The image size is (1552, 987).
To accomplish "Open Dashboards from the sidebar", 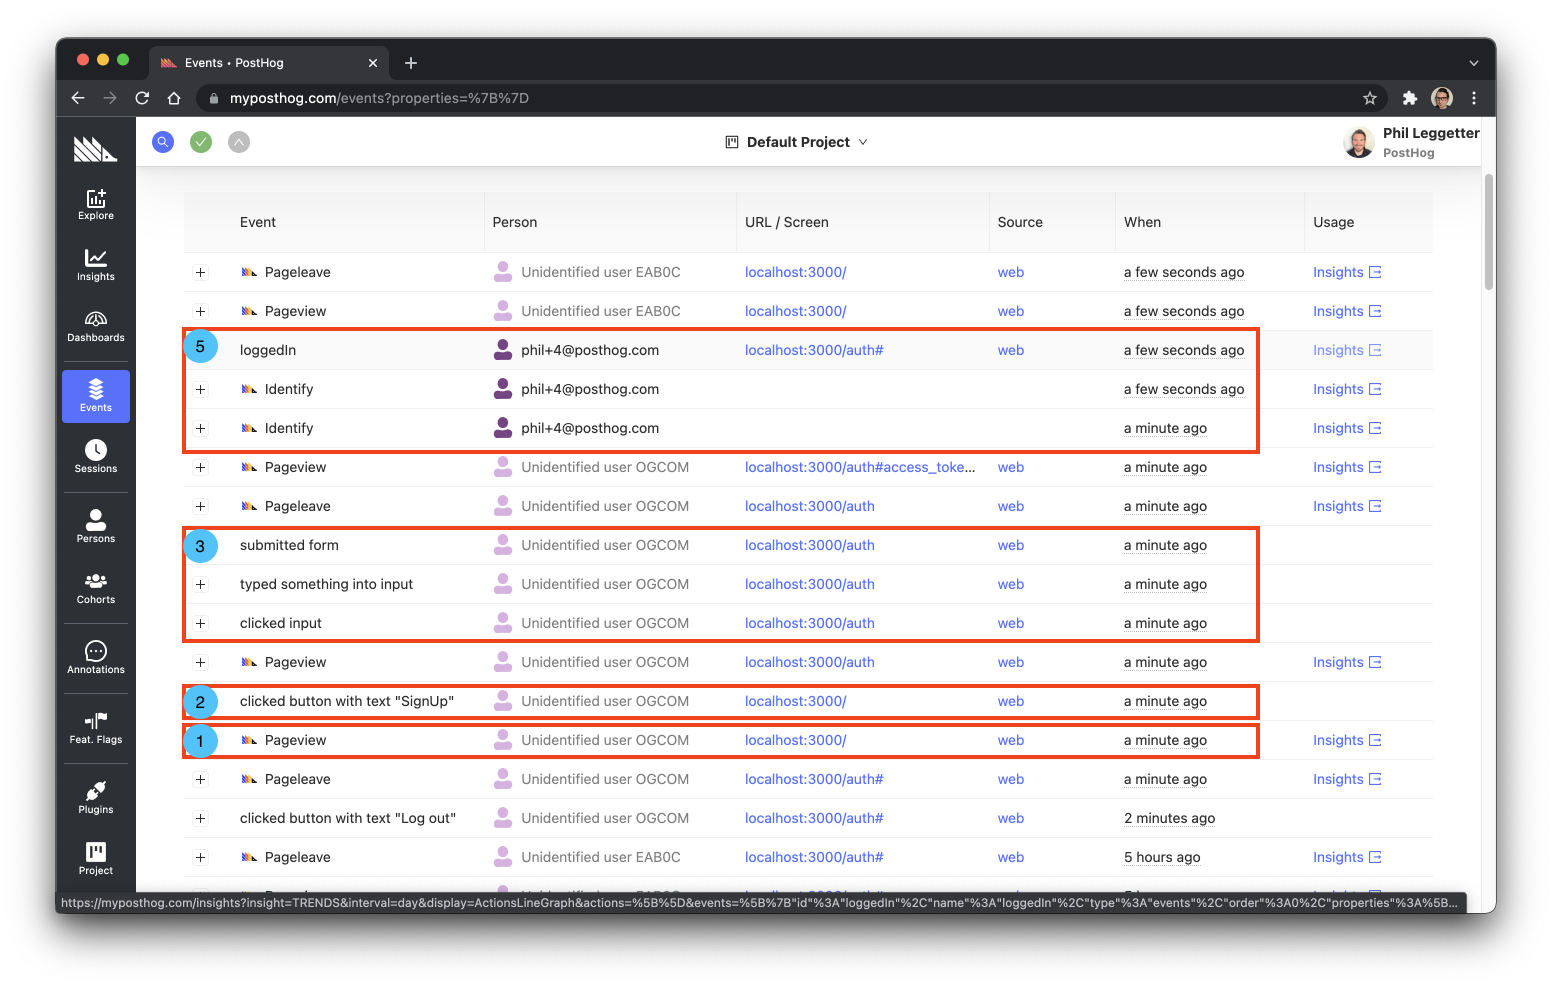I will pos(95,327).
